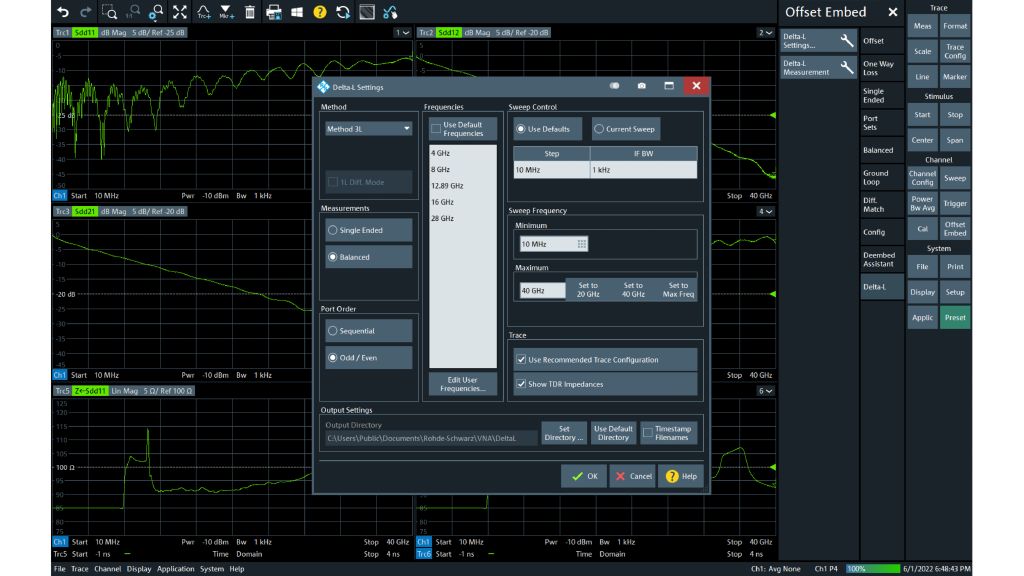
Task: Click the Undo icon in the toolbar
Action: [63, 13]
